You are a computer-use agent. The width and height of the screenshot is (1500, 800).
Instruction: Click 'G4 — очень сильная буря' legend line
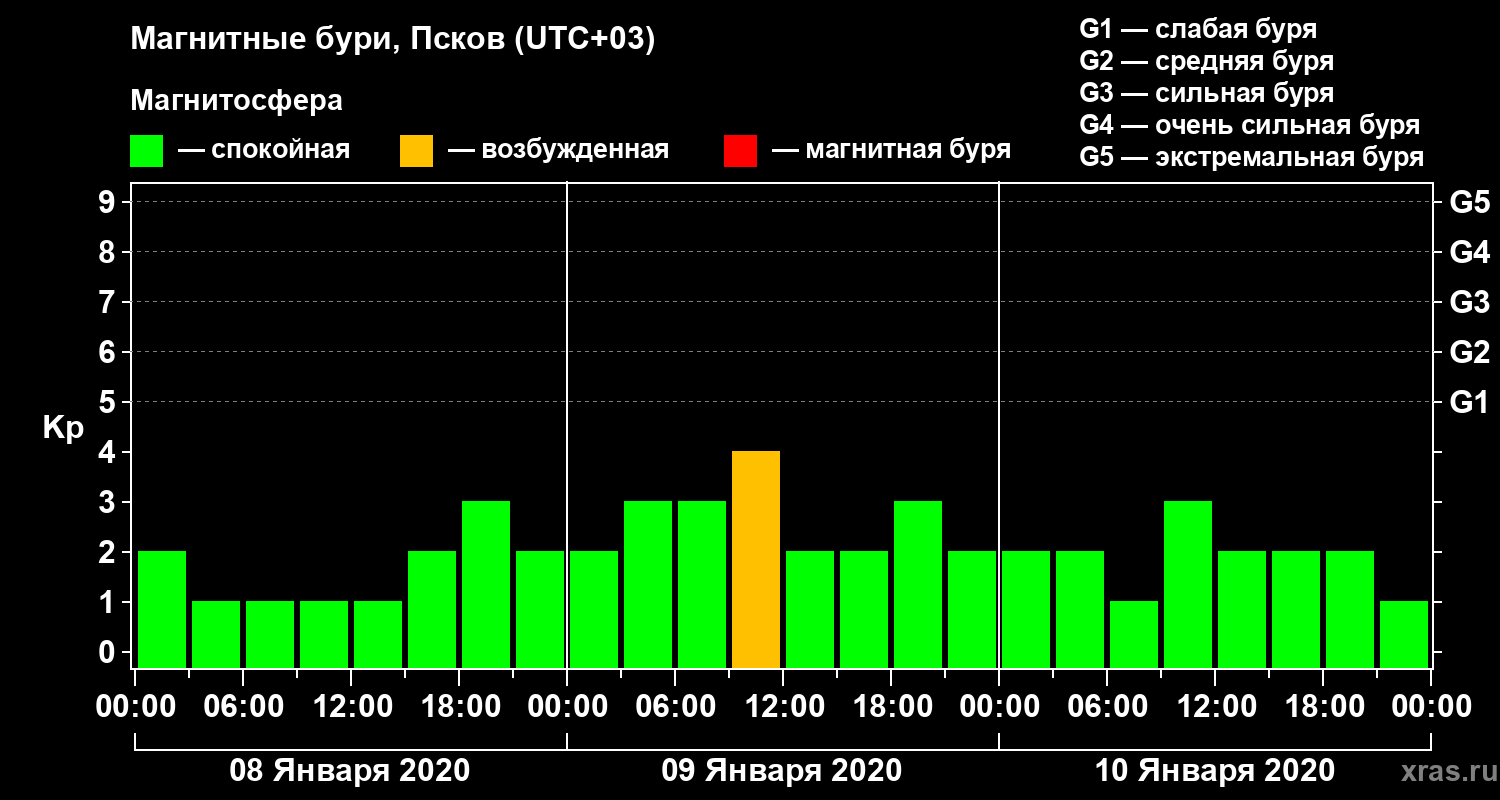pos(1249,125)
